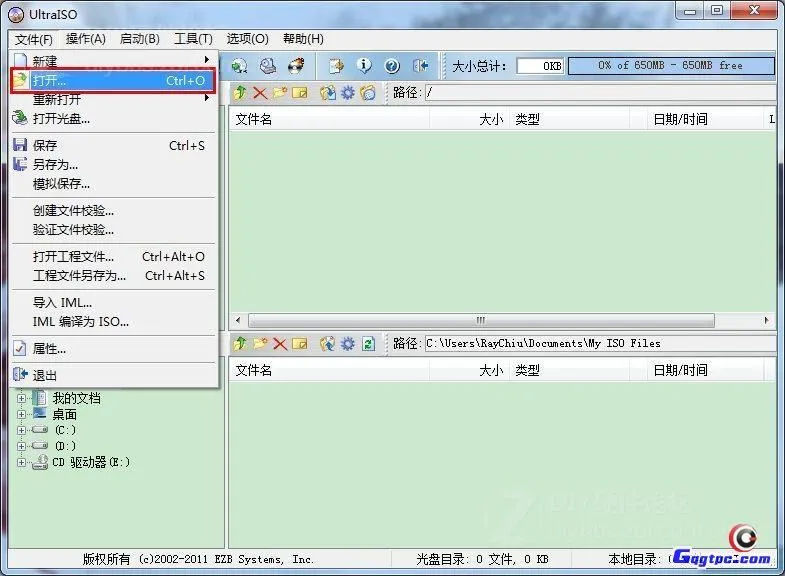Click the 0% of 650MB capacity bar
Image resolution: width=785 pixels, height=576 pixels.
[x=671, y=66]
